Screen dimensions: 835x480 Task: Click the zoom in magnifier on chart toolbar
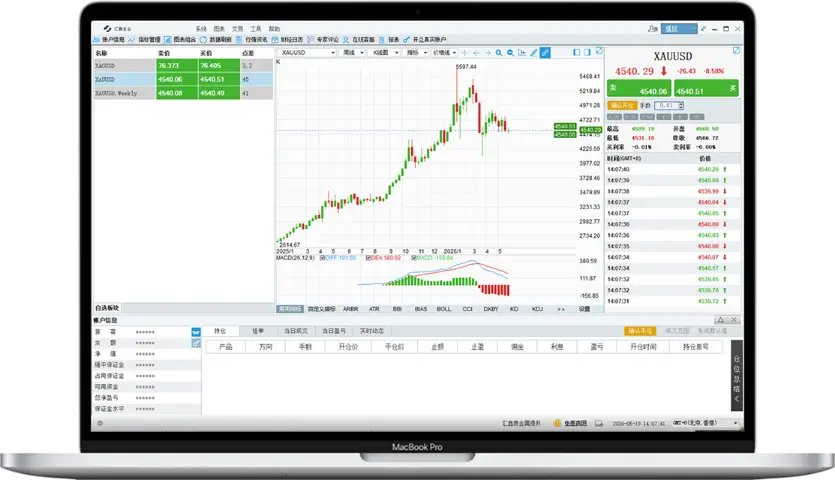pos(499,53)
